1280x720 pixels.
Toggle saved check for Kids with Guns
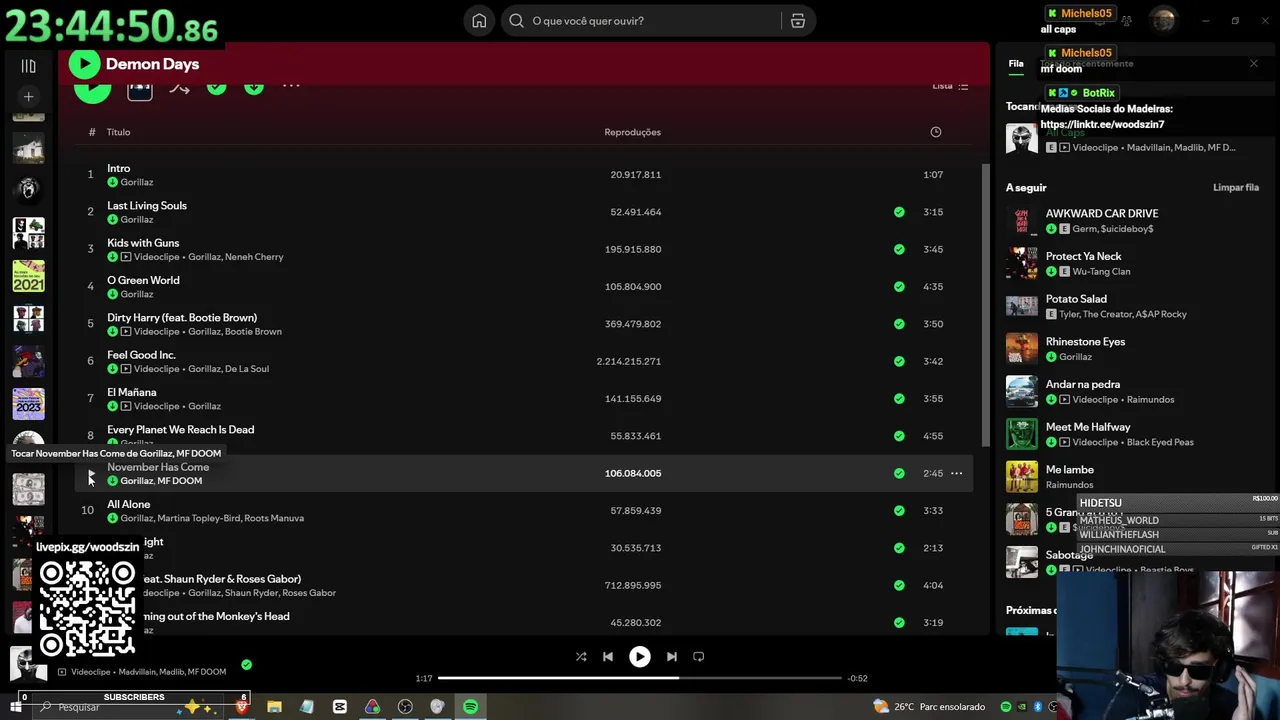click(x=899, y=249)
